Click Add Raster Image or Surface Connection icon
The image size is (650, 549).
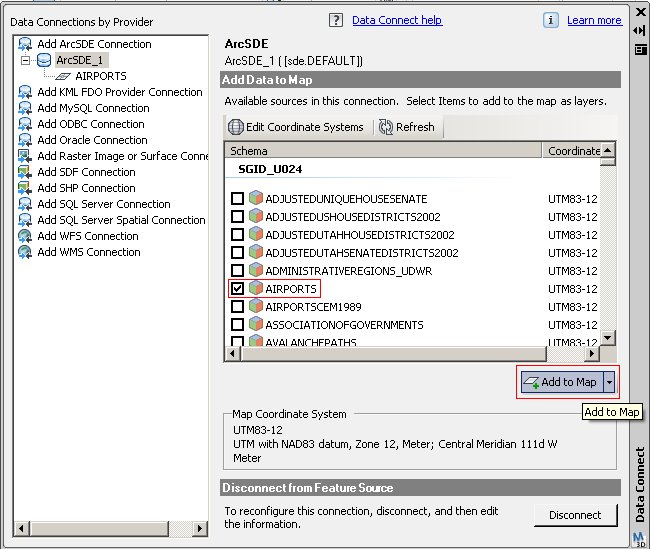[x=25, y=156]
